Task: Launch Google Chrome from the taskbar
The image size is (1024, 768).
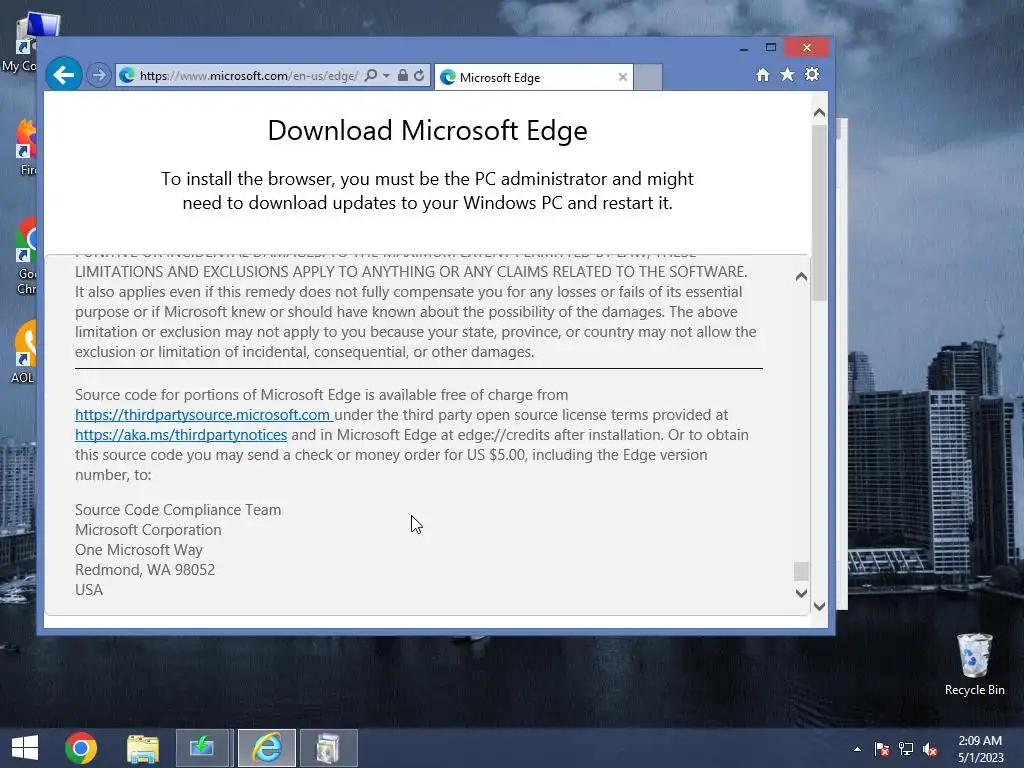Action: click(81, 748)
